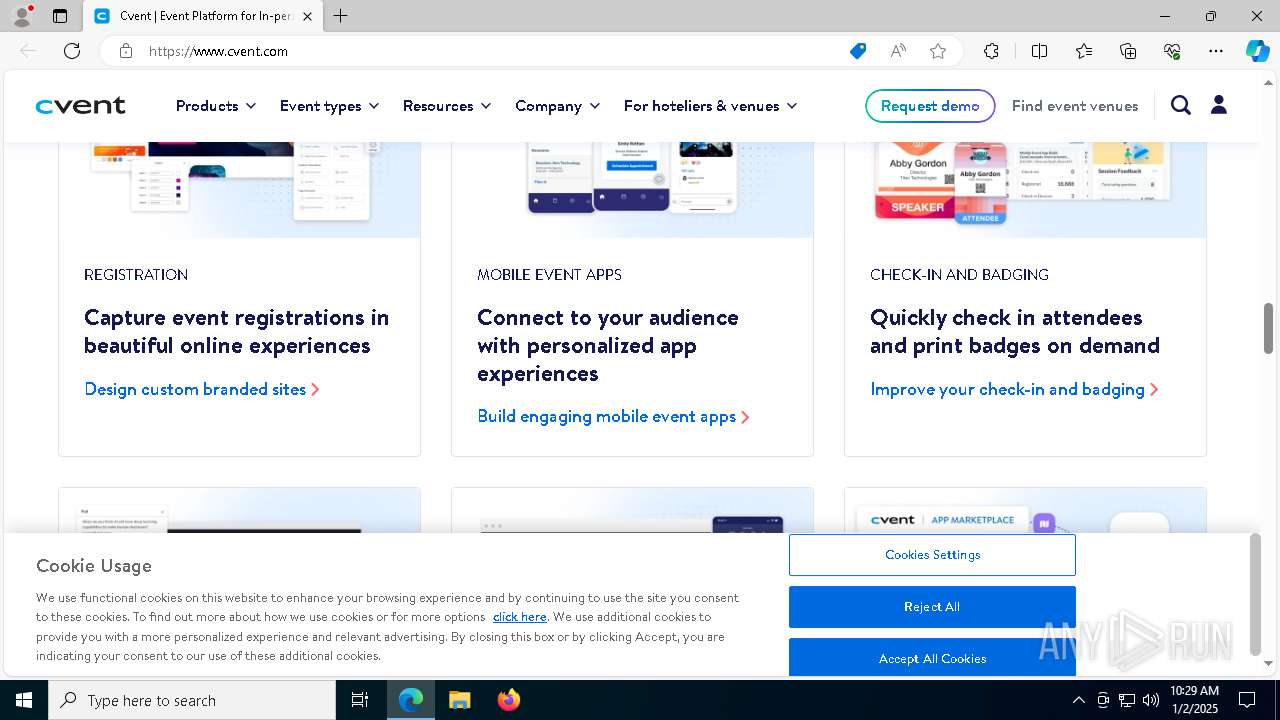Launch Copilot sidebar icon
The height and width of the screenshot is (720, 1280).
[1257, 51]
